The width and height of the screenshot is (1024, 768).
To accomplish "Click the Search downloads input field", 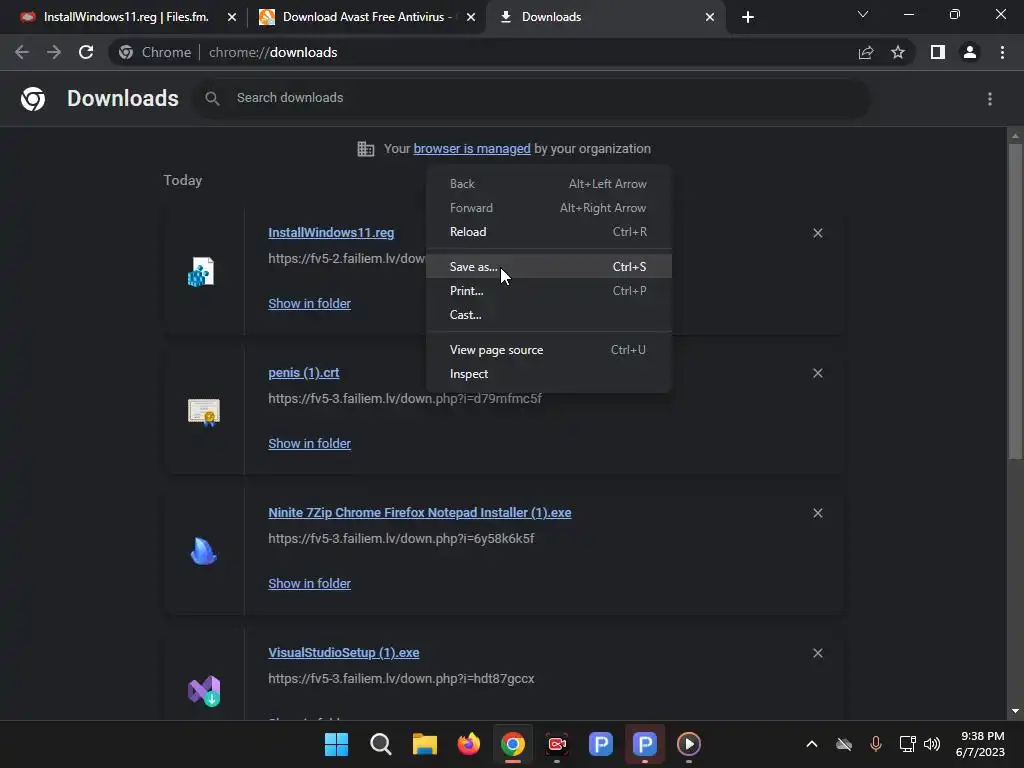I will 532,98.
